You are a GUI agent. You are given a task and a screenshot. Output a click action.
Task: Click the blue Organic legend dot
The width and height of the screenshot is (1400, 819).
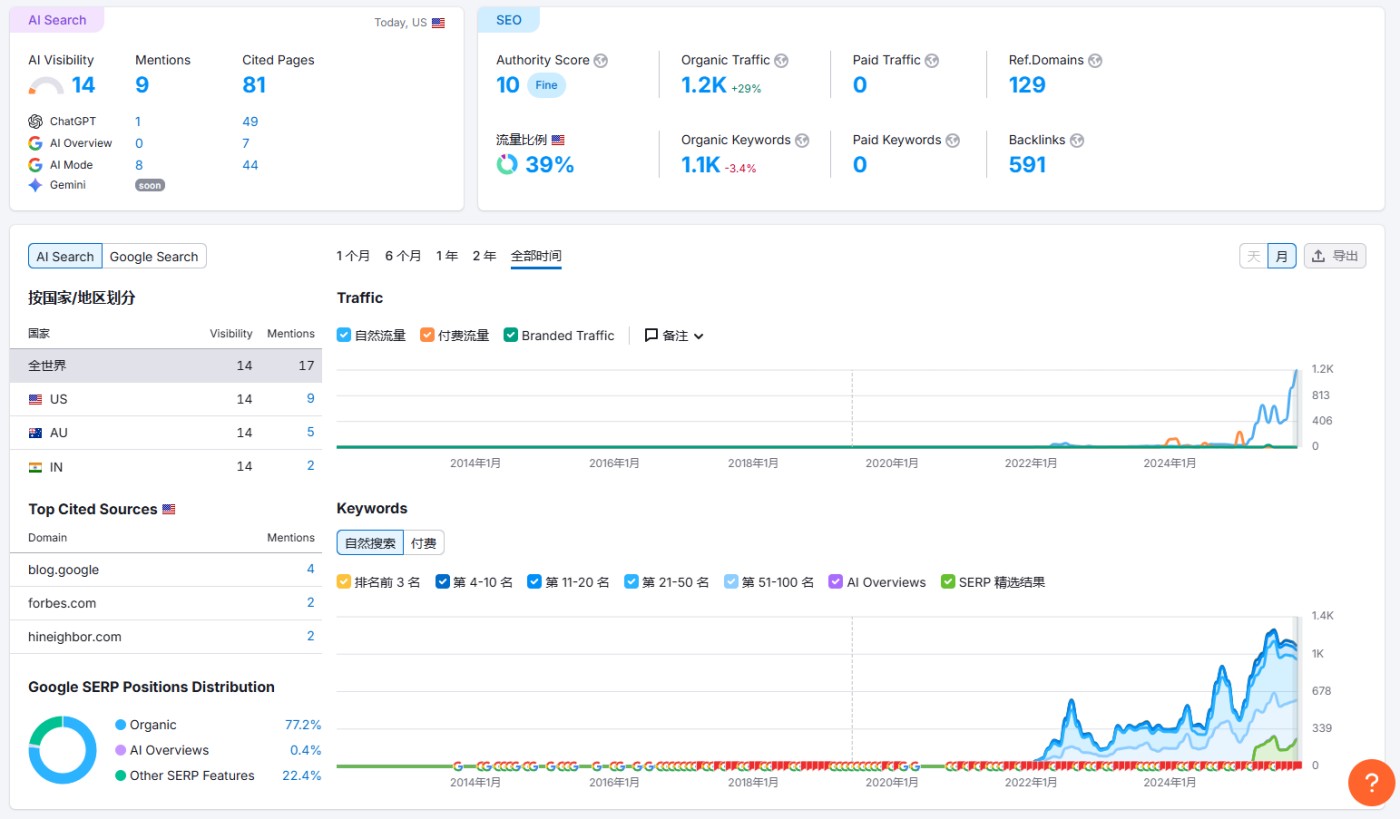121,725
